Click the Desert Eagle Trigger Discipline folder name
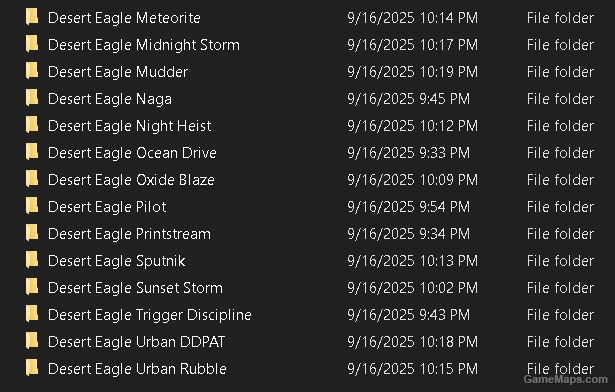The width and height of the screenshot is (615, 392). (149, 315)
